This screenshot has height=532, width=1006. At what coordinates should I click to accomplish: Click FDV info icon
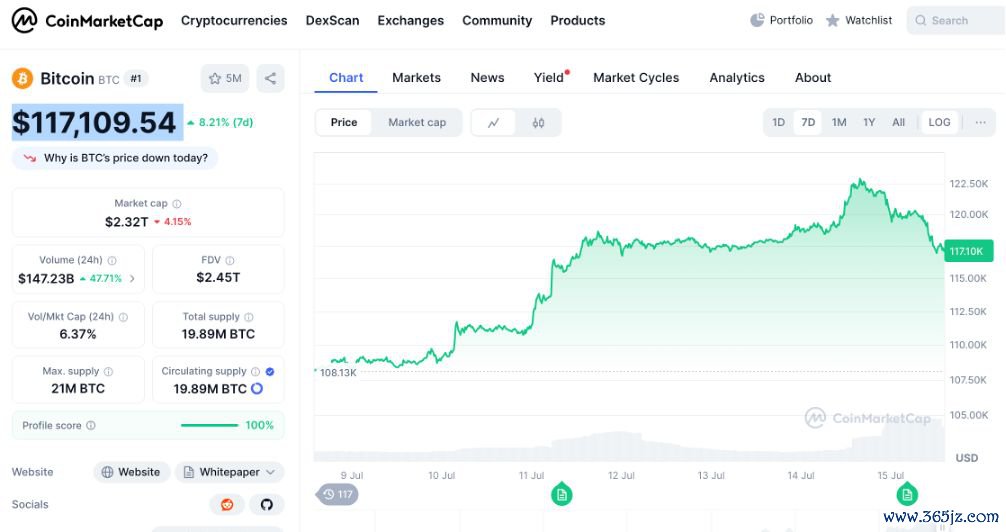(230, 261)
